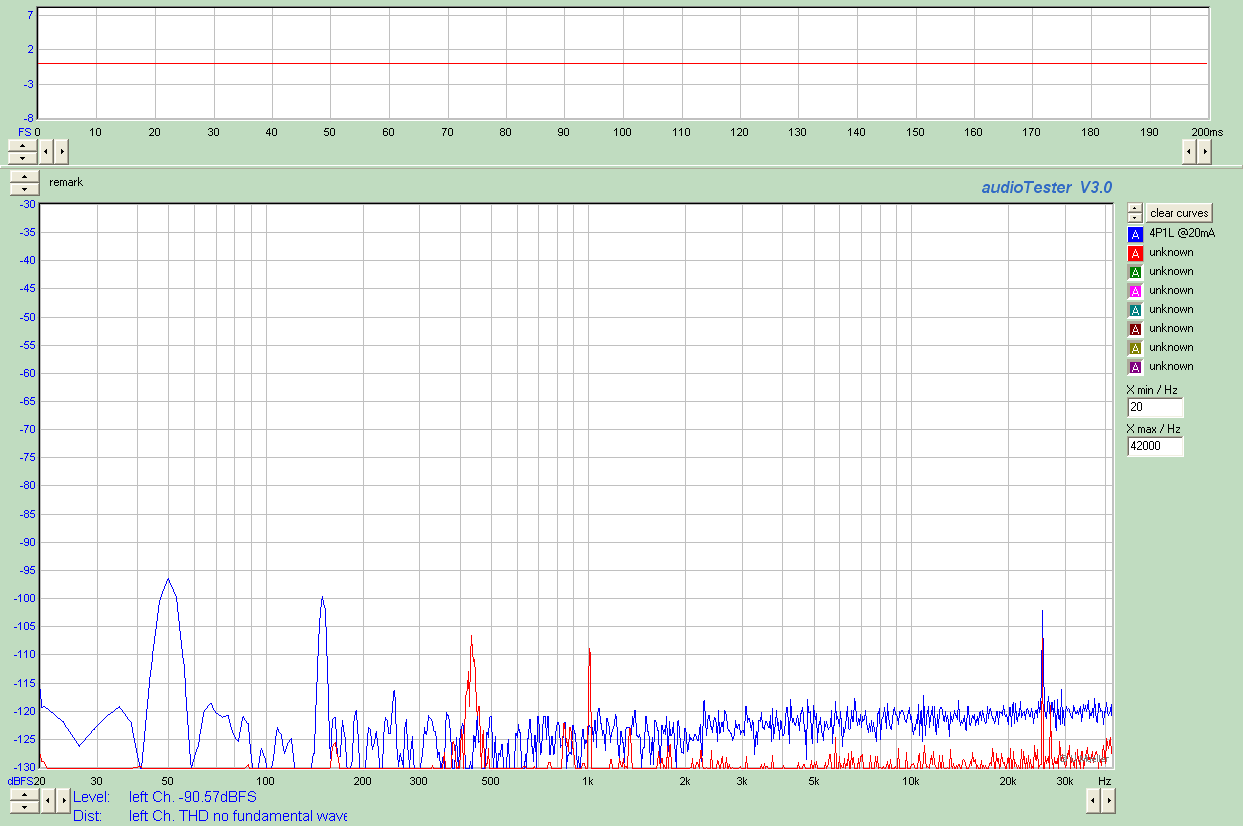Viewport: 1243px width, 826px height.
Task: Select the teal curve A icon
Action: pyautogui.click(x=1135, y=310)
